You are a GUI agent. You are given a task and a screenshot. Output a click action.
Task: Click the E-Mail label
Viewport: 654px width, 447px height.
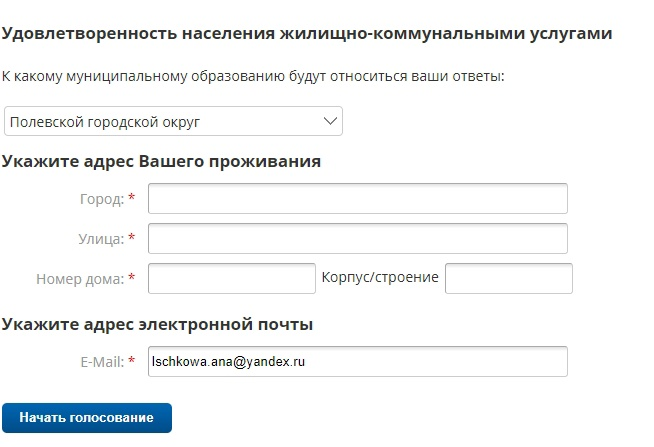[102, 362]
